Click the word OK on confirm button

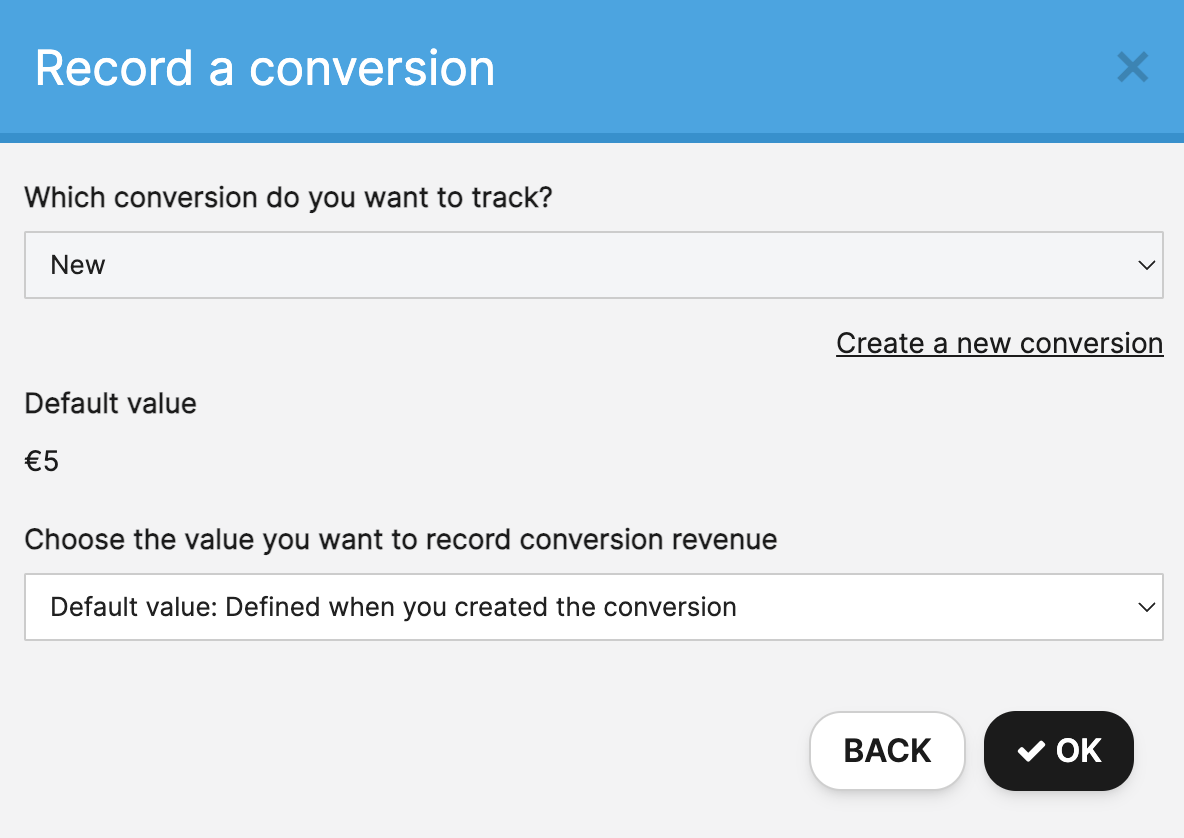pyautogui.click(x=1078, y=751)
